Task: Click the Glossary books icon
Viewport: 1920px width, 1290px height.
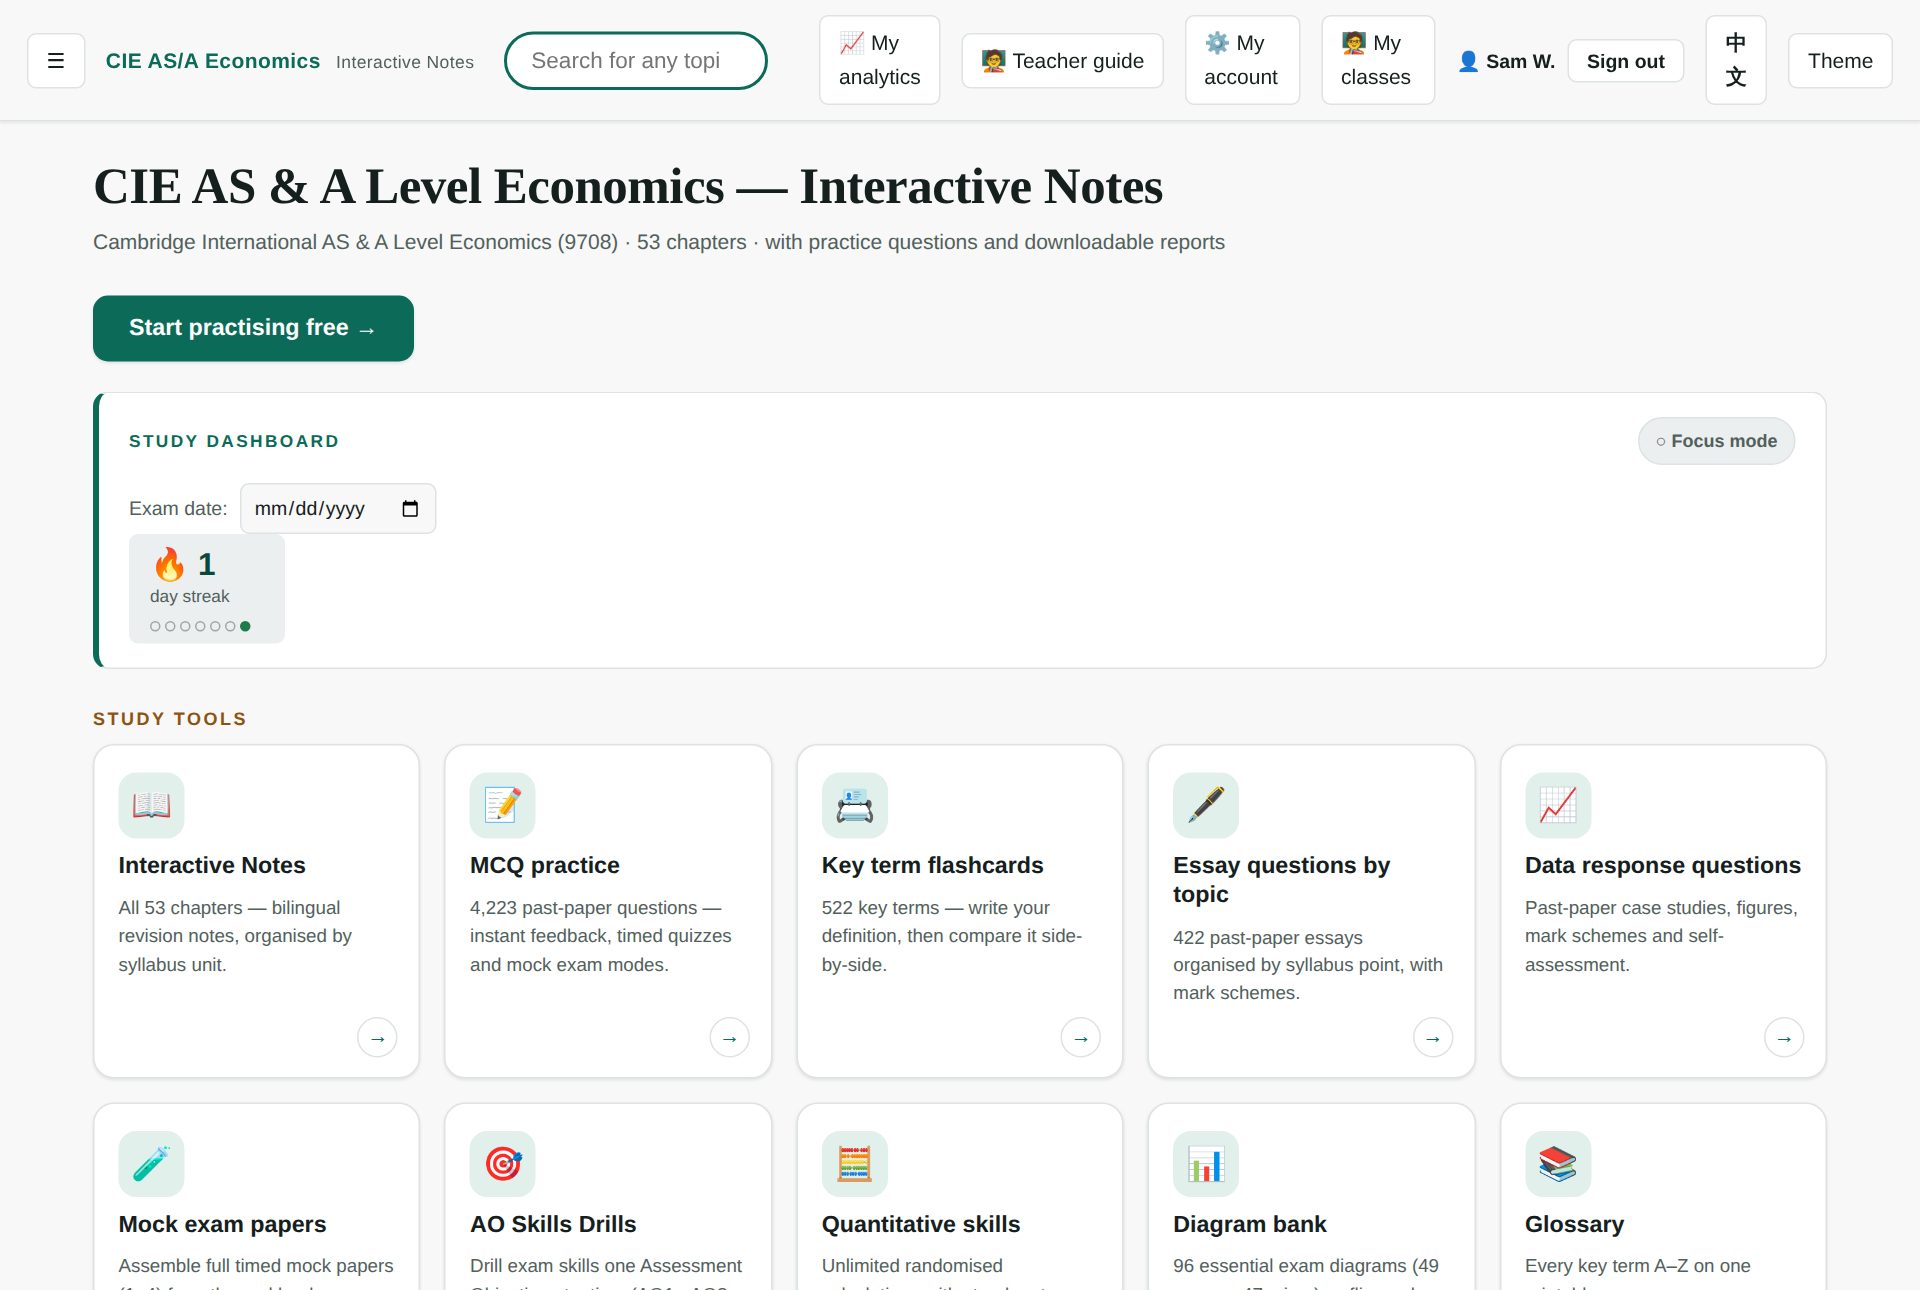Action: point(1558,1164)
